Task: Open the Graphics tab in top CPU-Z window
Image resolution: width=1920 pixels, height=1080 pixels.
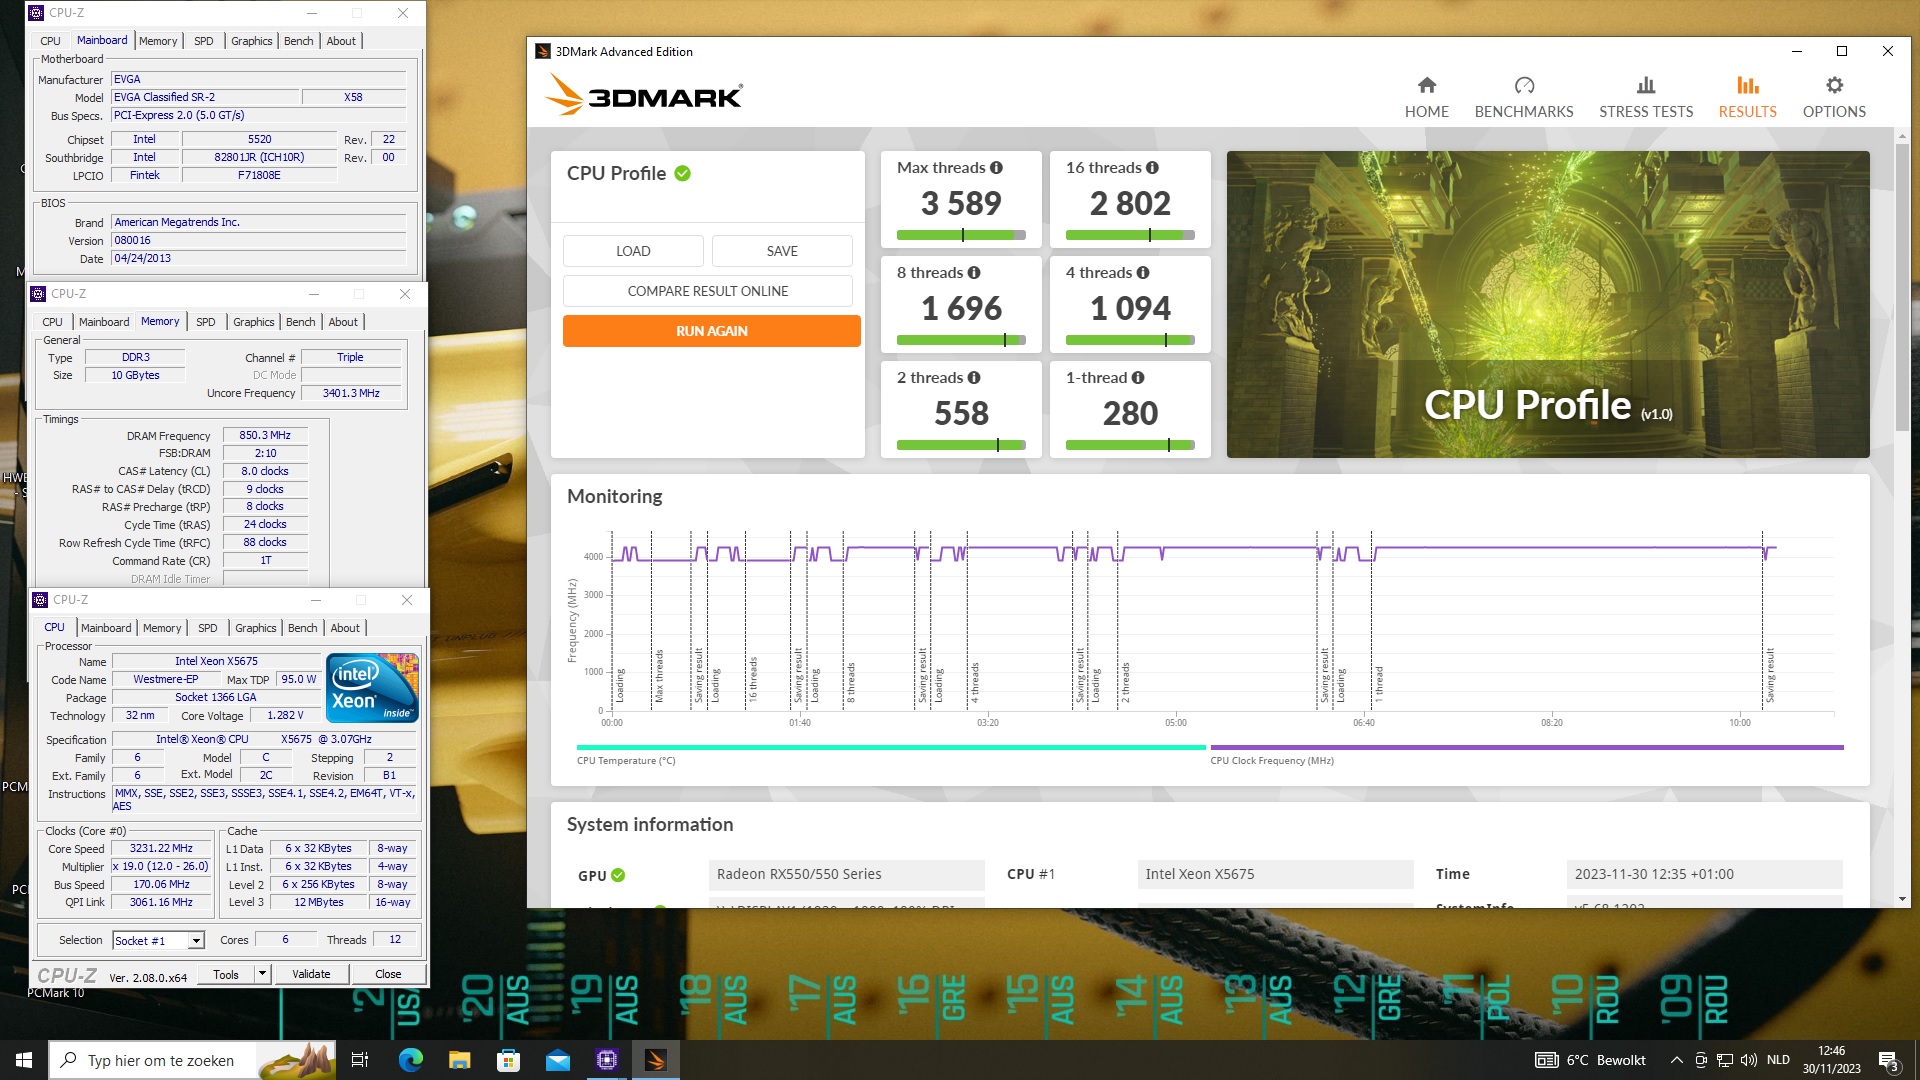Action: click(x=251, y=41)
